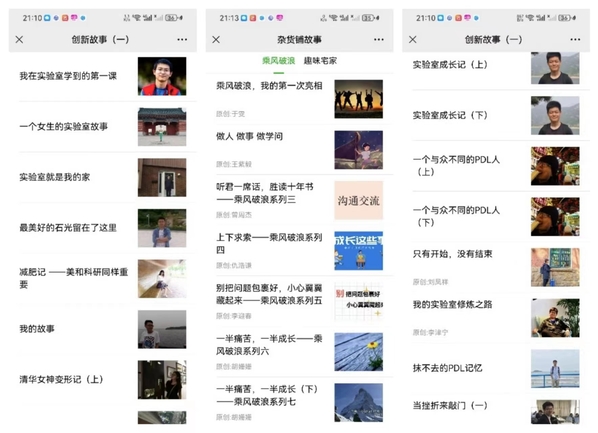
Task: Open the silhouette sunset thumbnail
Action: (x=358, y=99)
